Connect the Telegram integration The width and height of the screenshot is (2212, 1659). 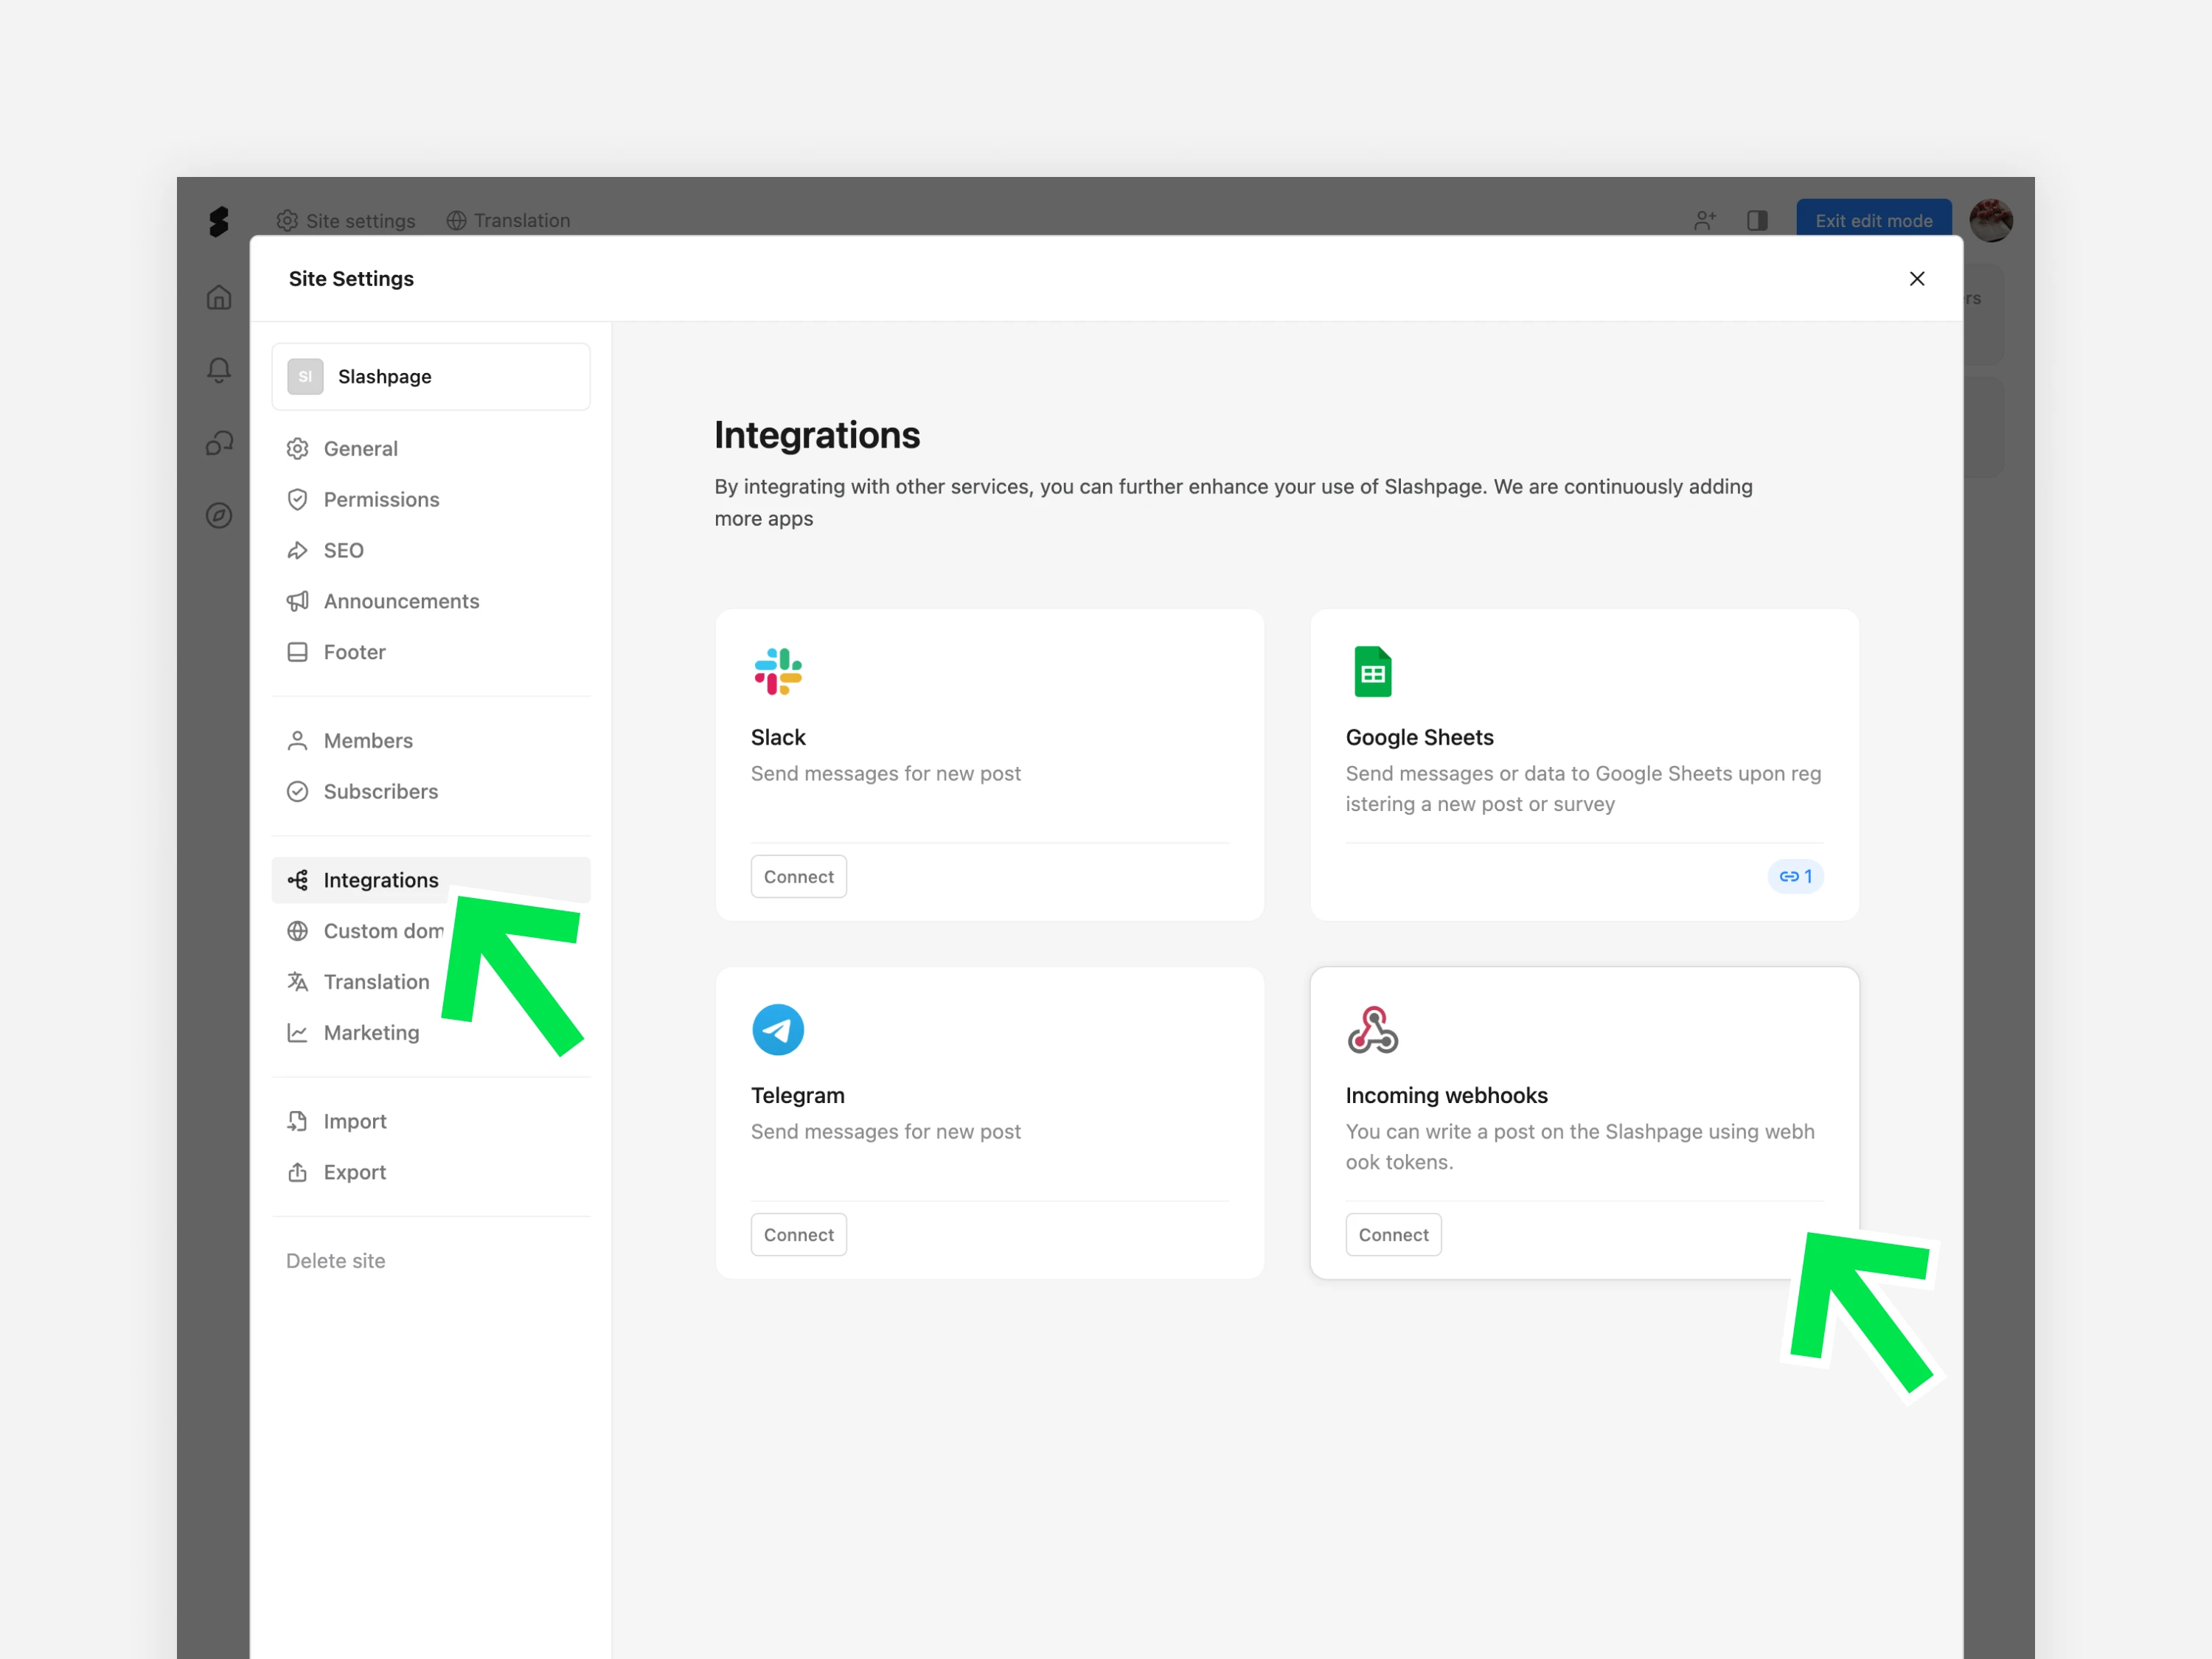click(798, 1235)
